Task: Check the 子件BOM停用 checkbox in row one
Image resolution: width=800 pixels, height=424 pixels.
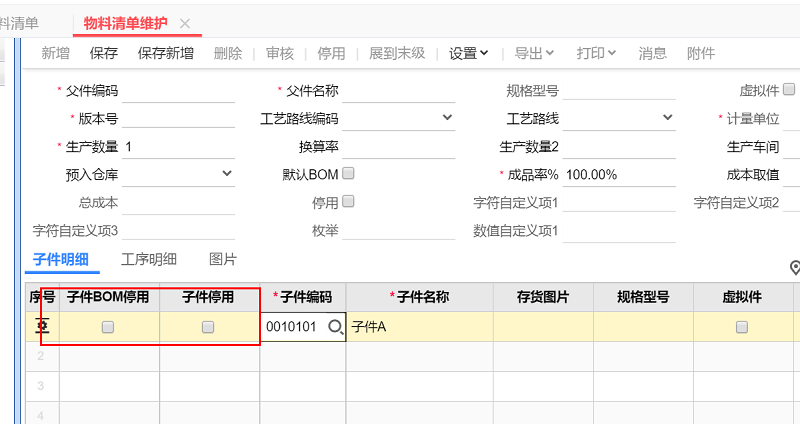Action: pyautogui.click(x=108, y=327)
